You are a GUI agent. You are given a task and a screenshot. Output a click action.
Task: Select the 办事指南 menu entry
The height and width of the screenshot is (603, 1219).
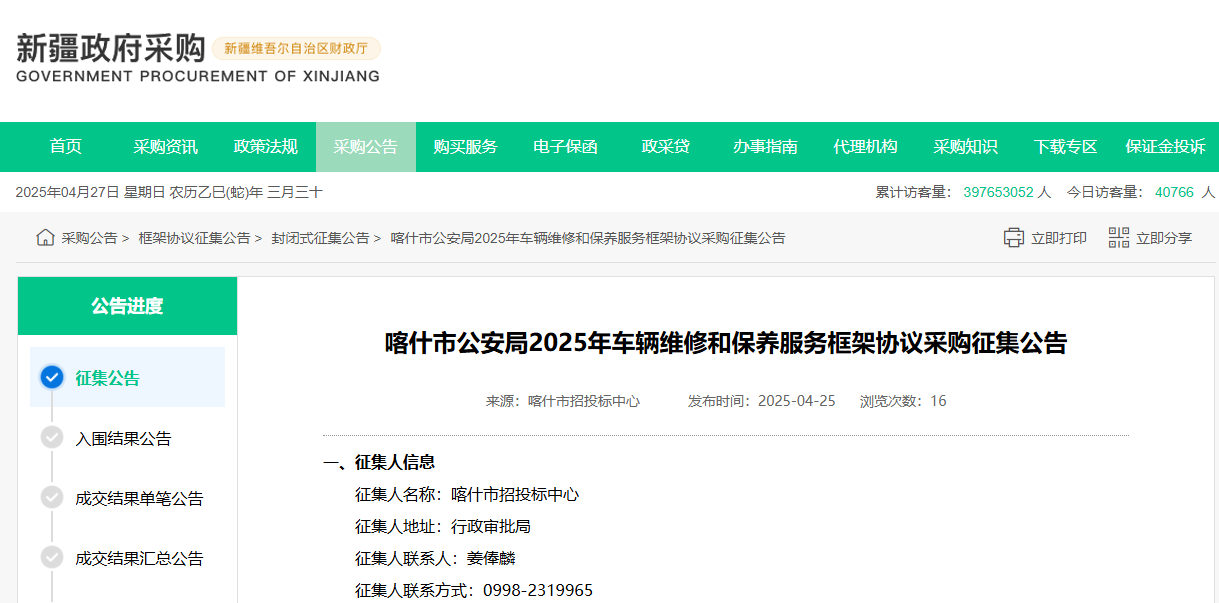765,147
